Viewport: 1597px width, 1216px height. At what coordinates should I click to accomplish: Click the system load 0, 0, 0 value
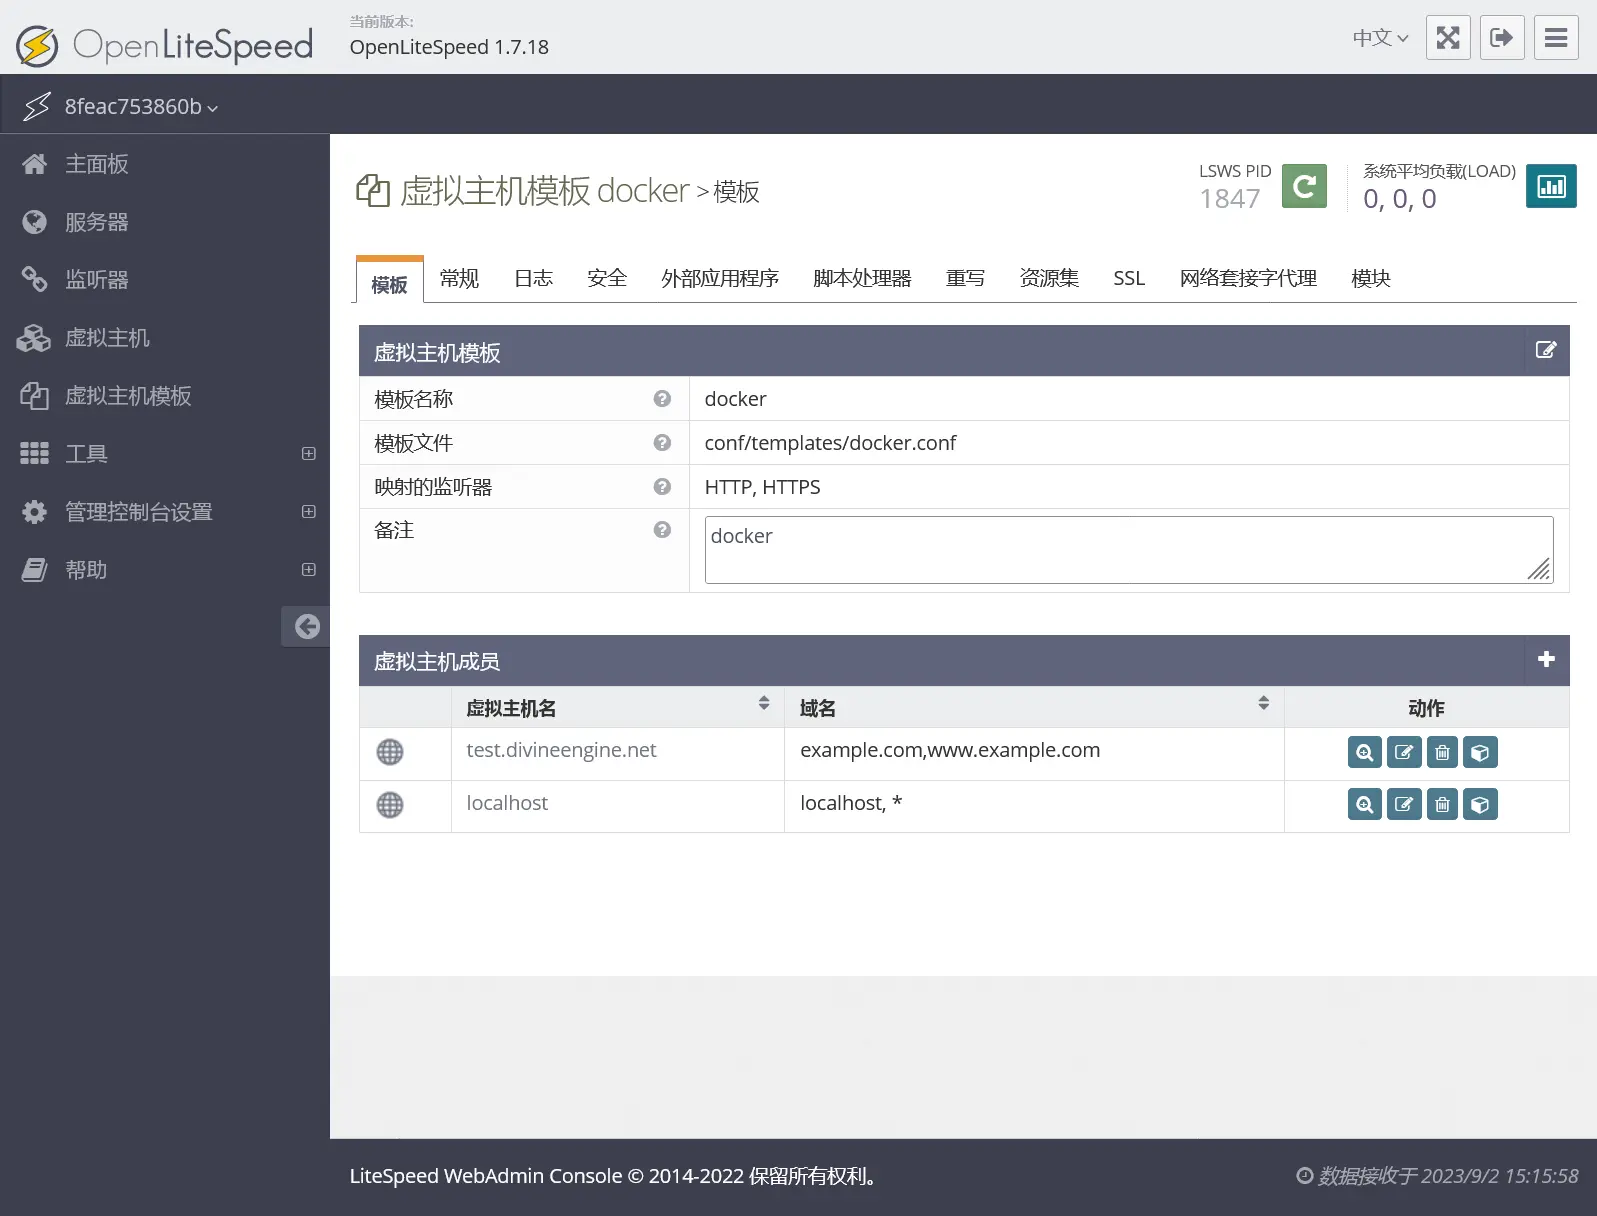click(x=1399, y=199)
